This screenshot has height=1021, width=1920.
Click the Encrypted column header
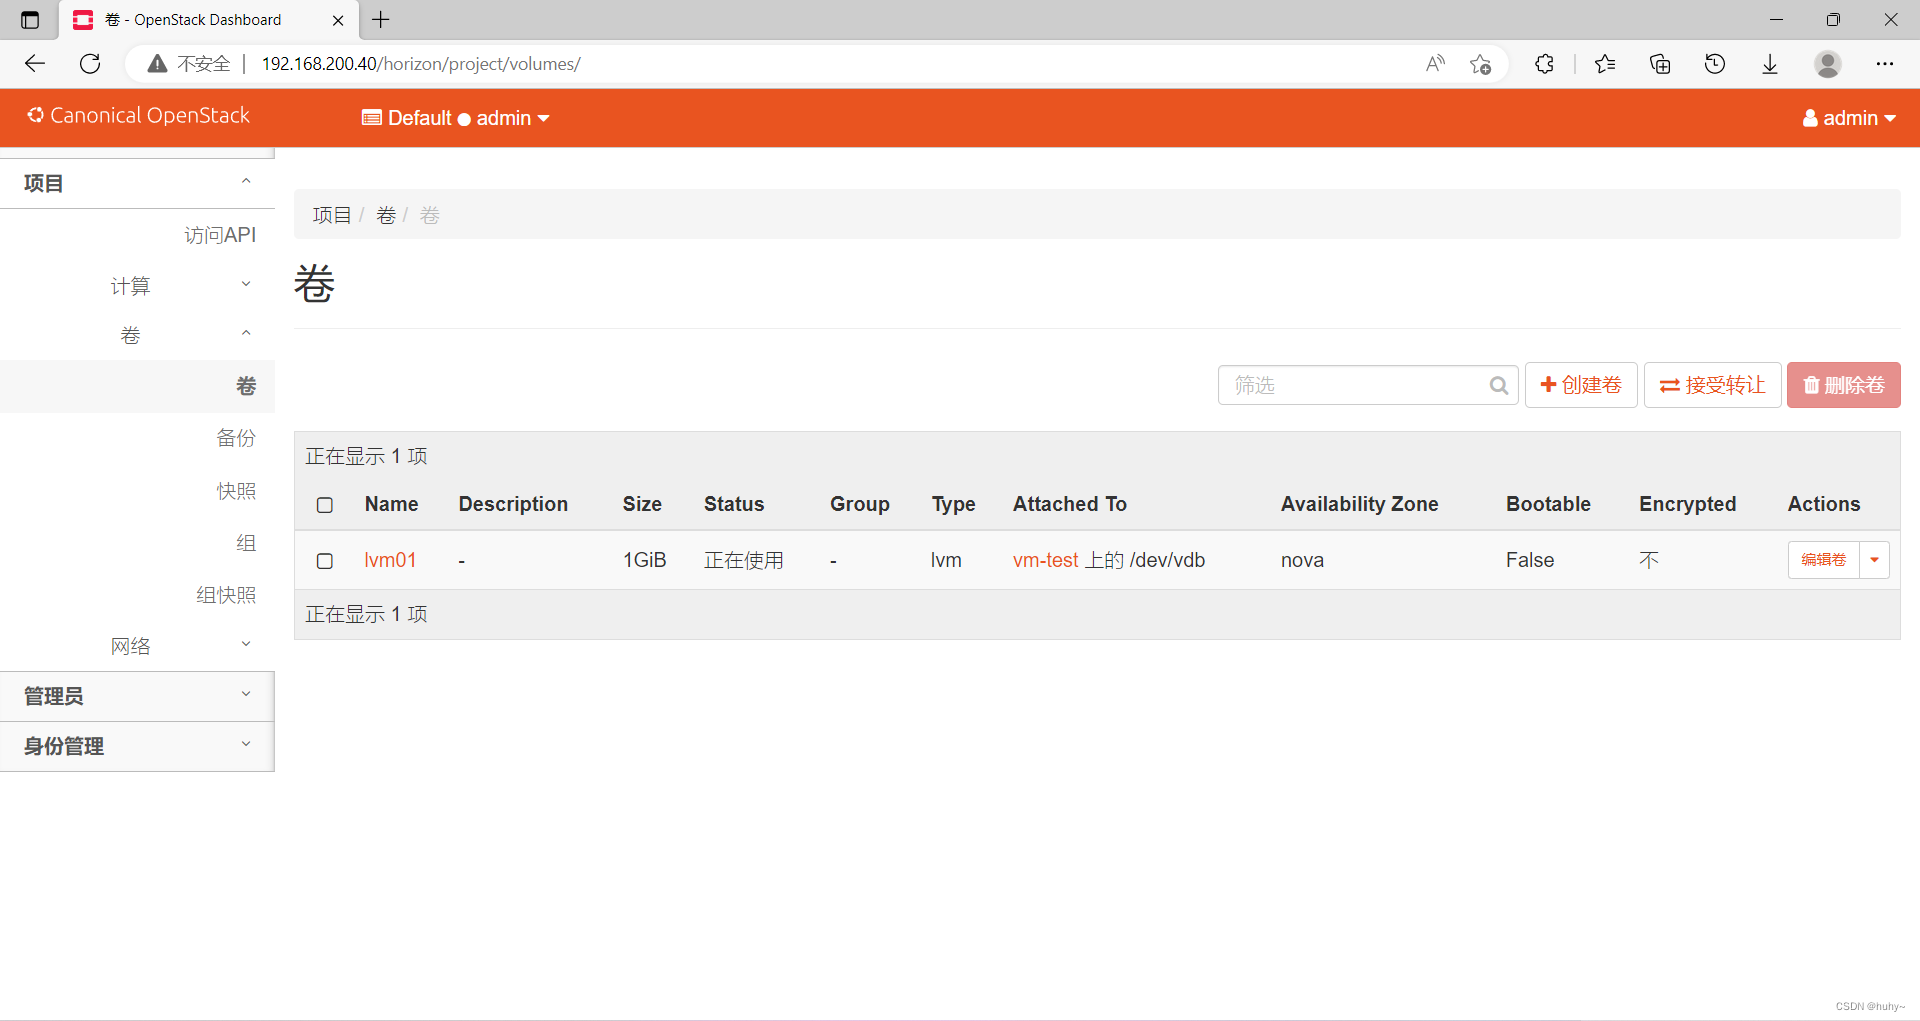1687,504
